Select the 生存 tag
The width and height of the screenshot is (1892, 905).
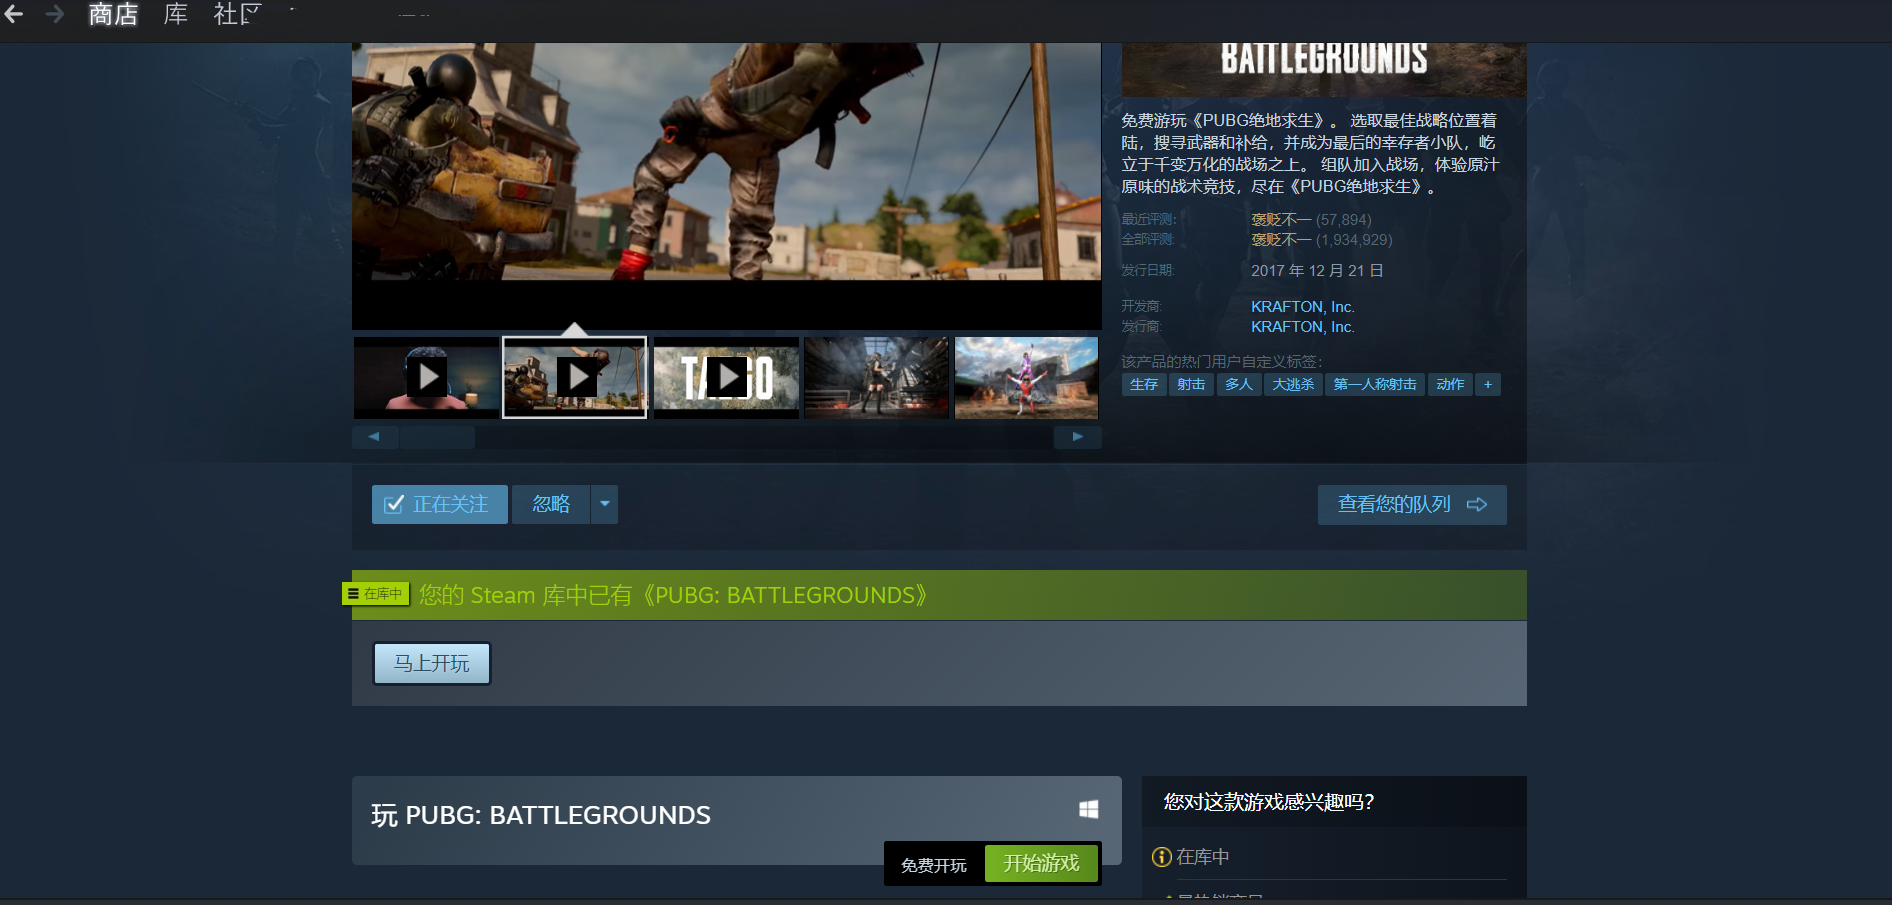tap(1144, 384)
